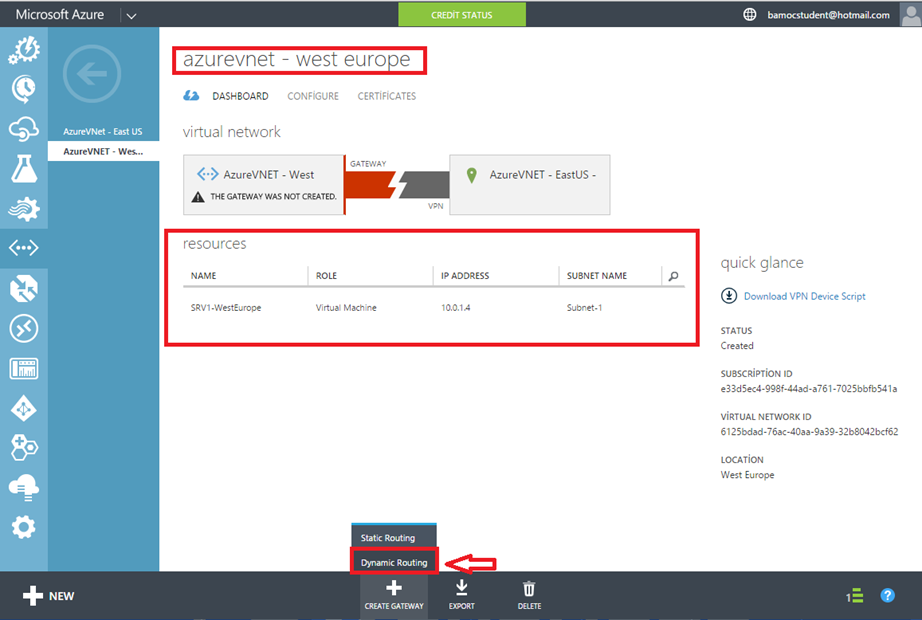Expand the Microsoft Azure dropdown chevron
Image resolution: width=922 pixels, height=620 pixels.
point(131,16)
